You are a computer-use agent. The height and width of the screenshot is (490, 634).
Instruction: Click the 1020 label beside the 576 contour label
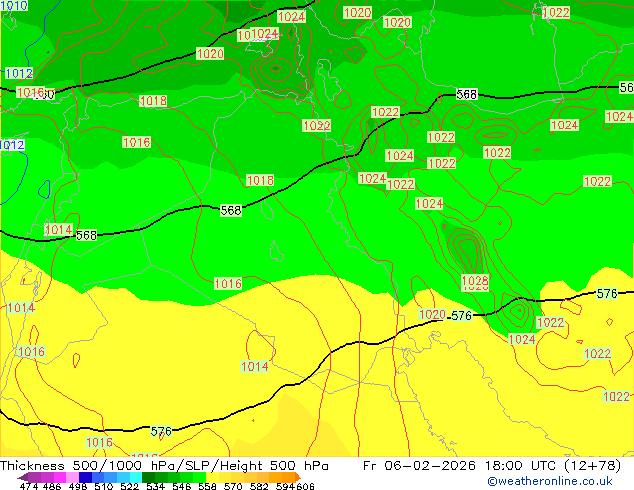[x=432, y=314]
